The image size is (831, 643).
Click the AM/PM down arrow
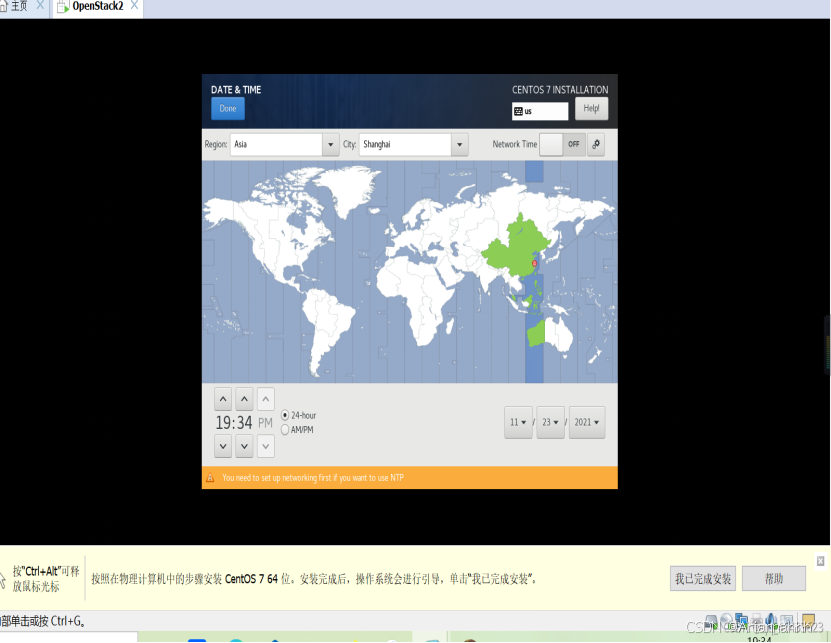pyautogui.click(x=266, y=446)
